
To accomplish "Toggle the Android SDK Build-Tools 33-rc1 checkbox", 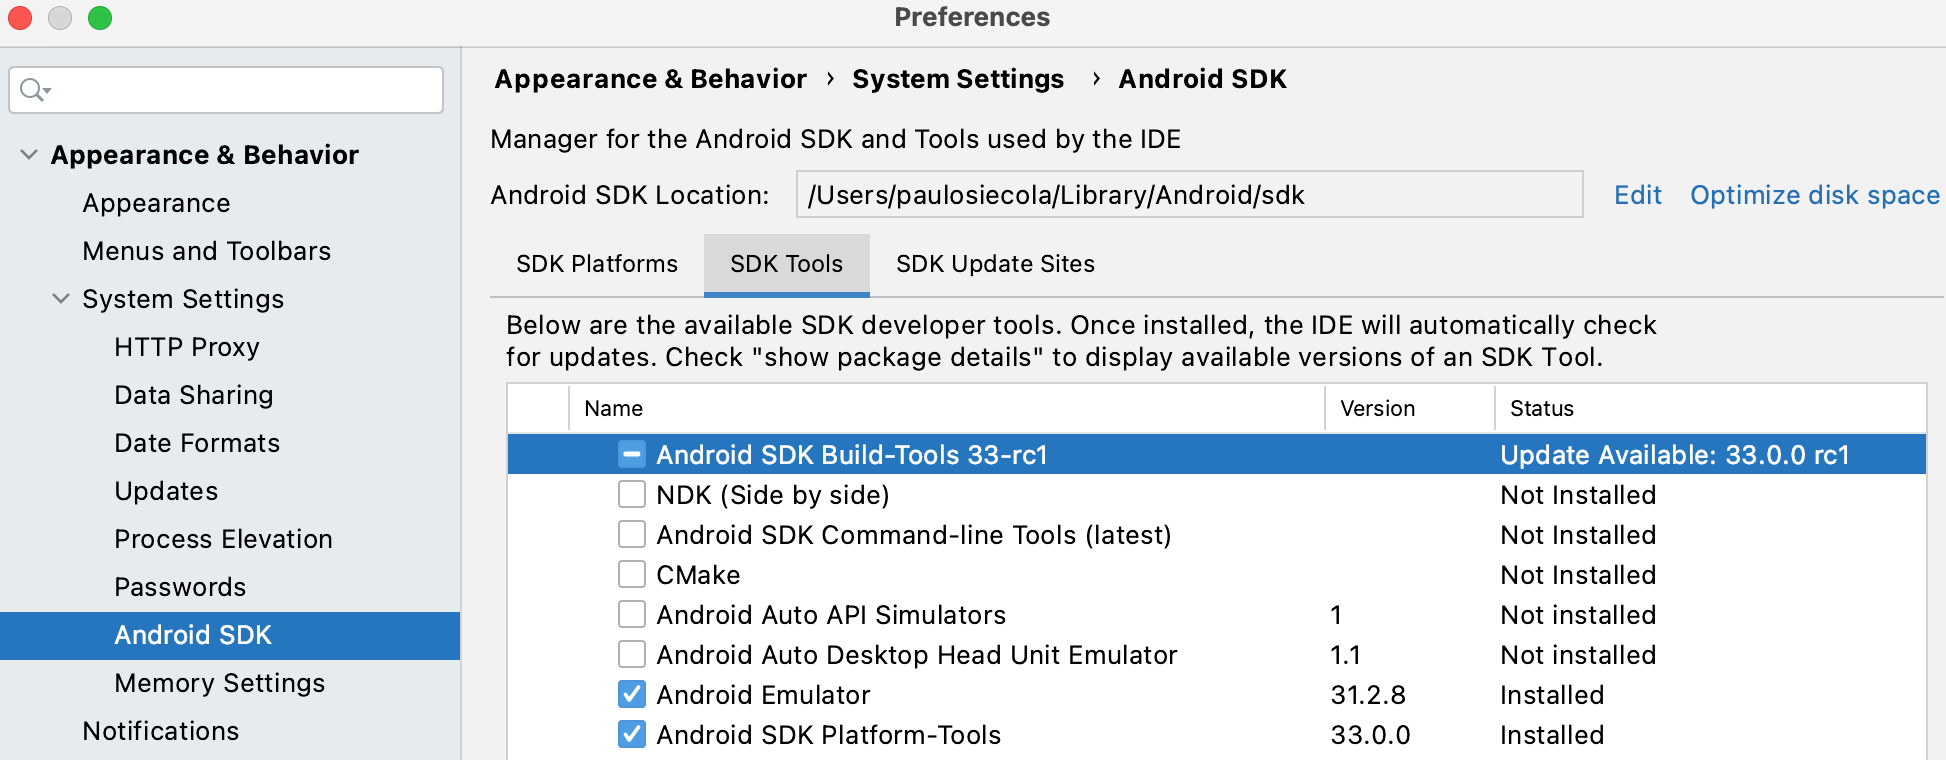I will click(631, 455).
